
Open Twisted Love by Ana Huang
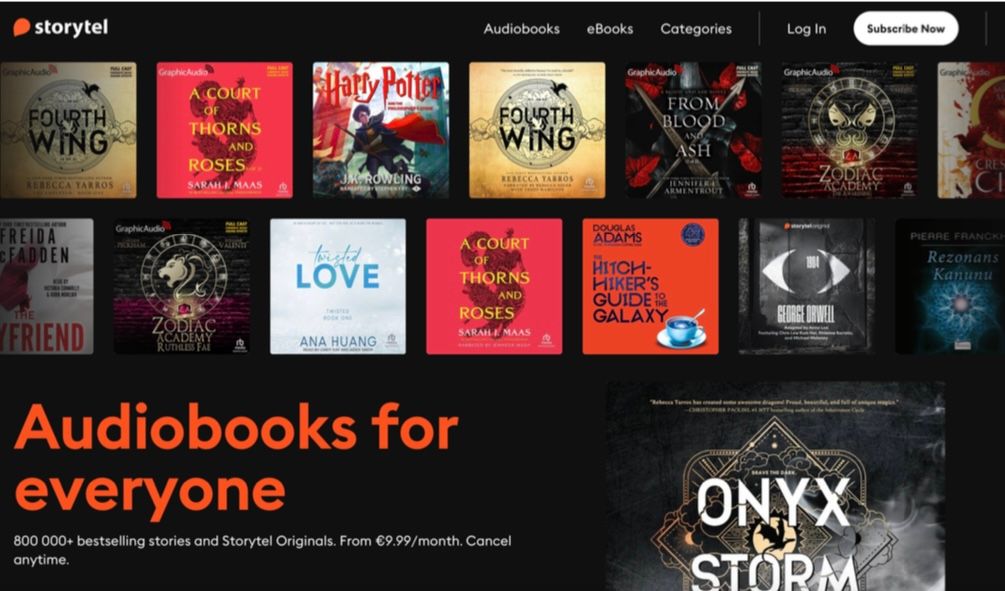(x=338, y=286)
